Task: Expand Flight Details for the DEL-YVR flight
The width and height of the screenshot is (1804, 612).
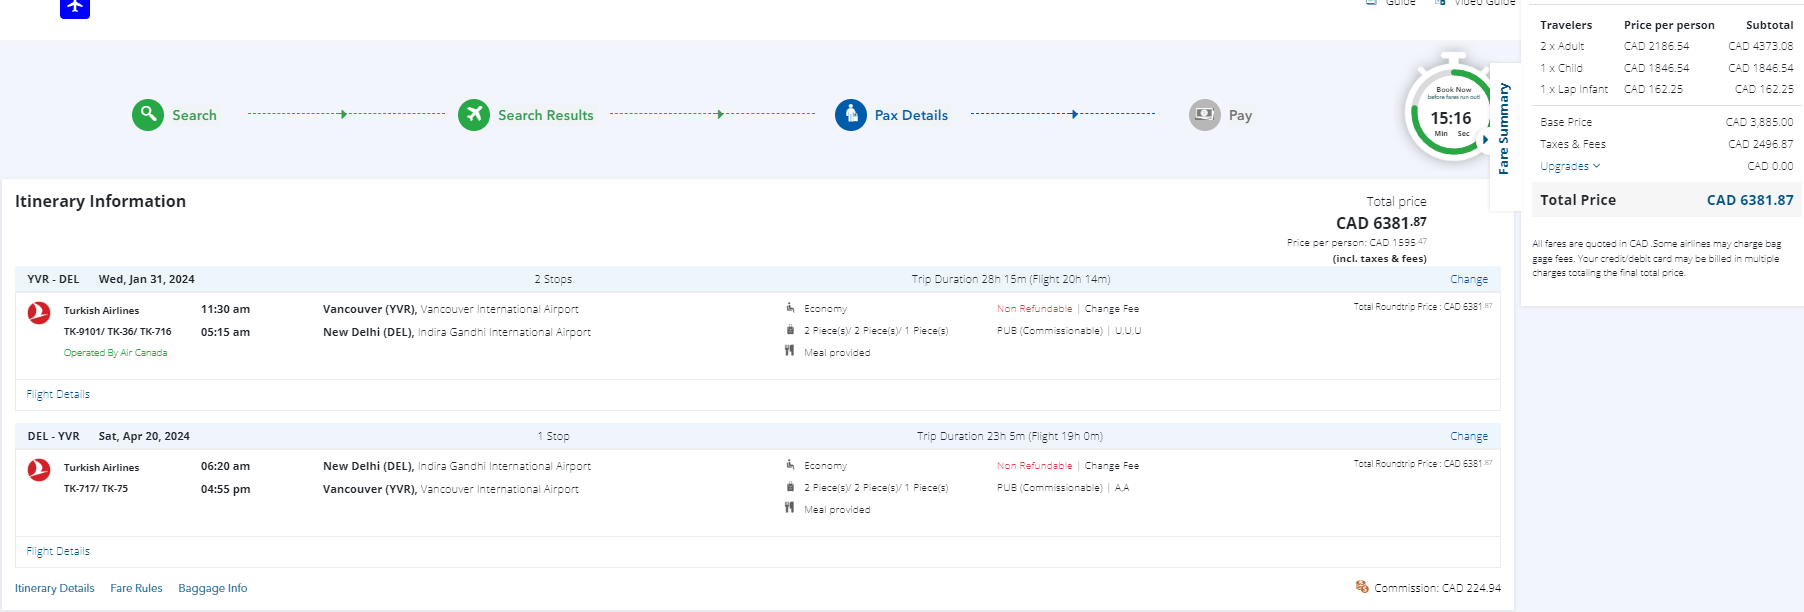Action: tap(58, 551)
